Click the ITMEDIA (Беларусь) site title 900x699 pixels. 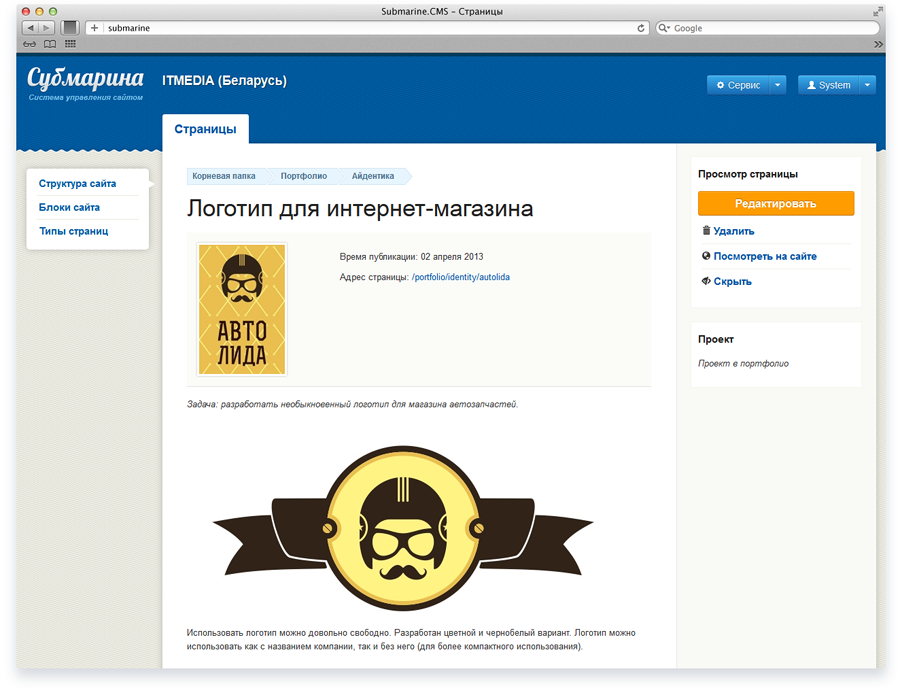224,80
